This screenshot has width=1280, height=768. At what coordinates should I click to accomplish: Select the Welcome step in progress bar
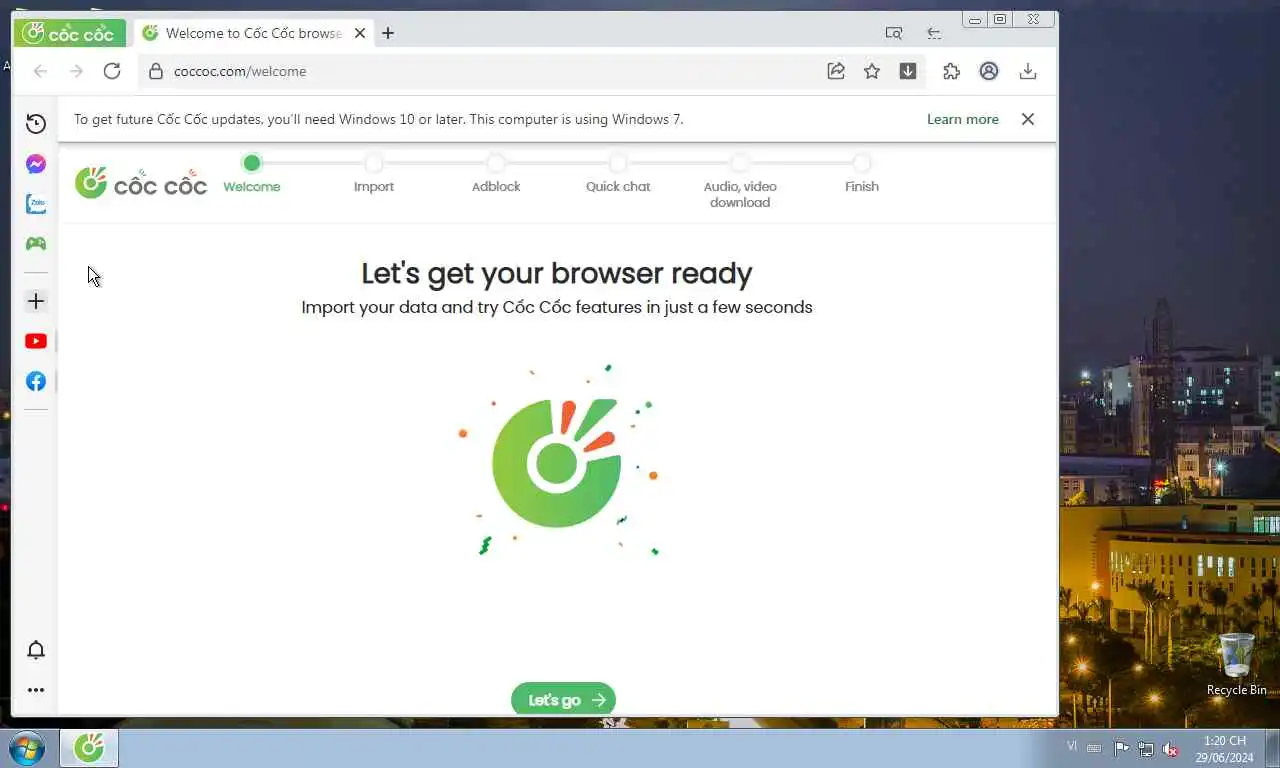pos(252,174)
